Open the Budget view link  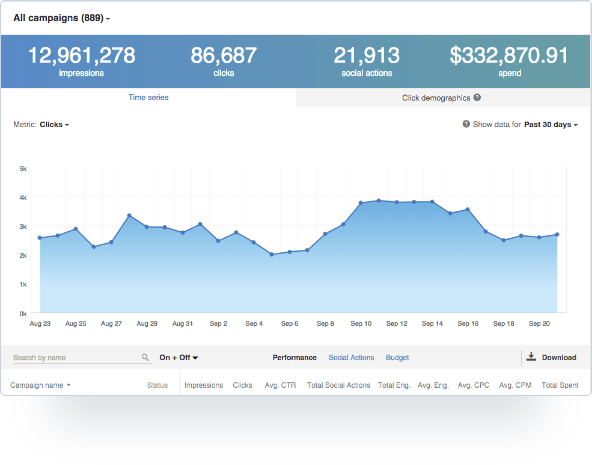pos(397,357)
